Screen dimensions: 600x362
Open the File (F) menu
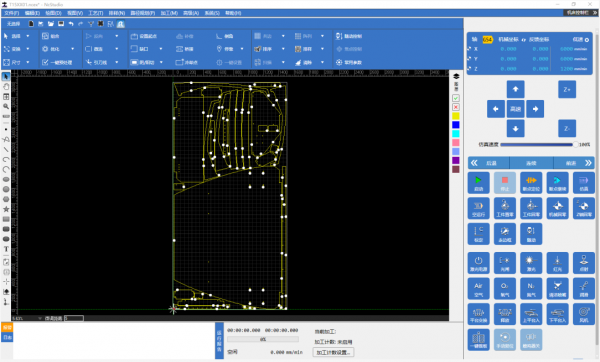11,13
